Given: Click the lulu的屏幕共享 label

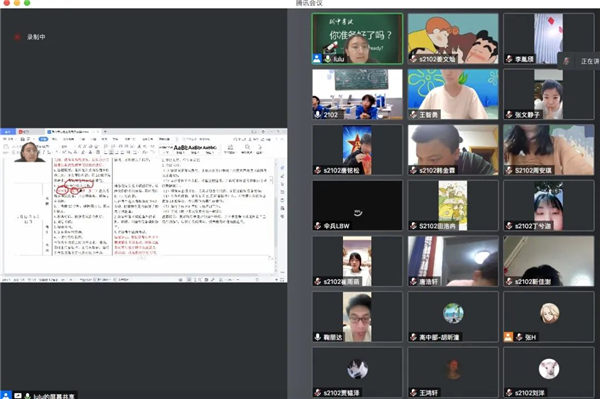Looking at the screenshot, I should click(x=54, y=396).
